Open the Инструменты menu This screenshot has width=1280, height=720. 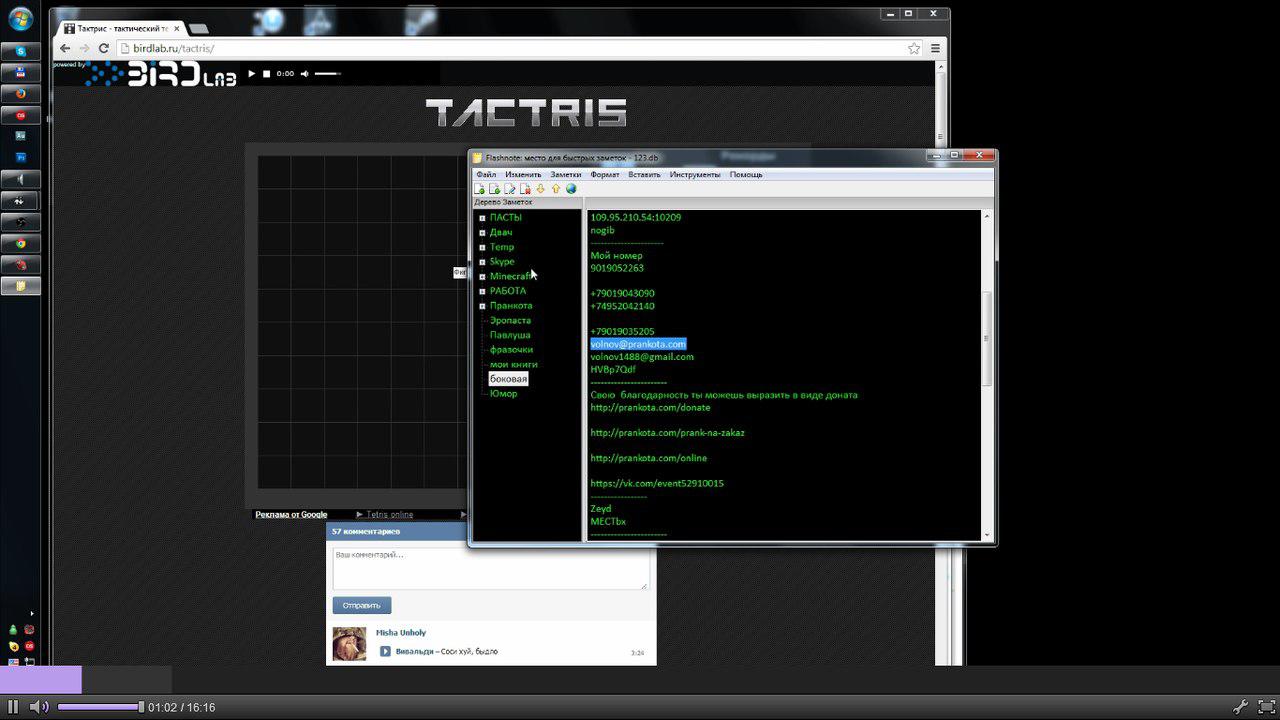point(695,175)
